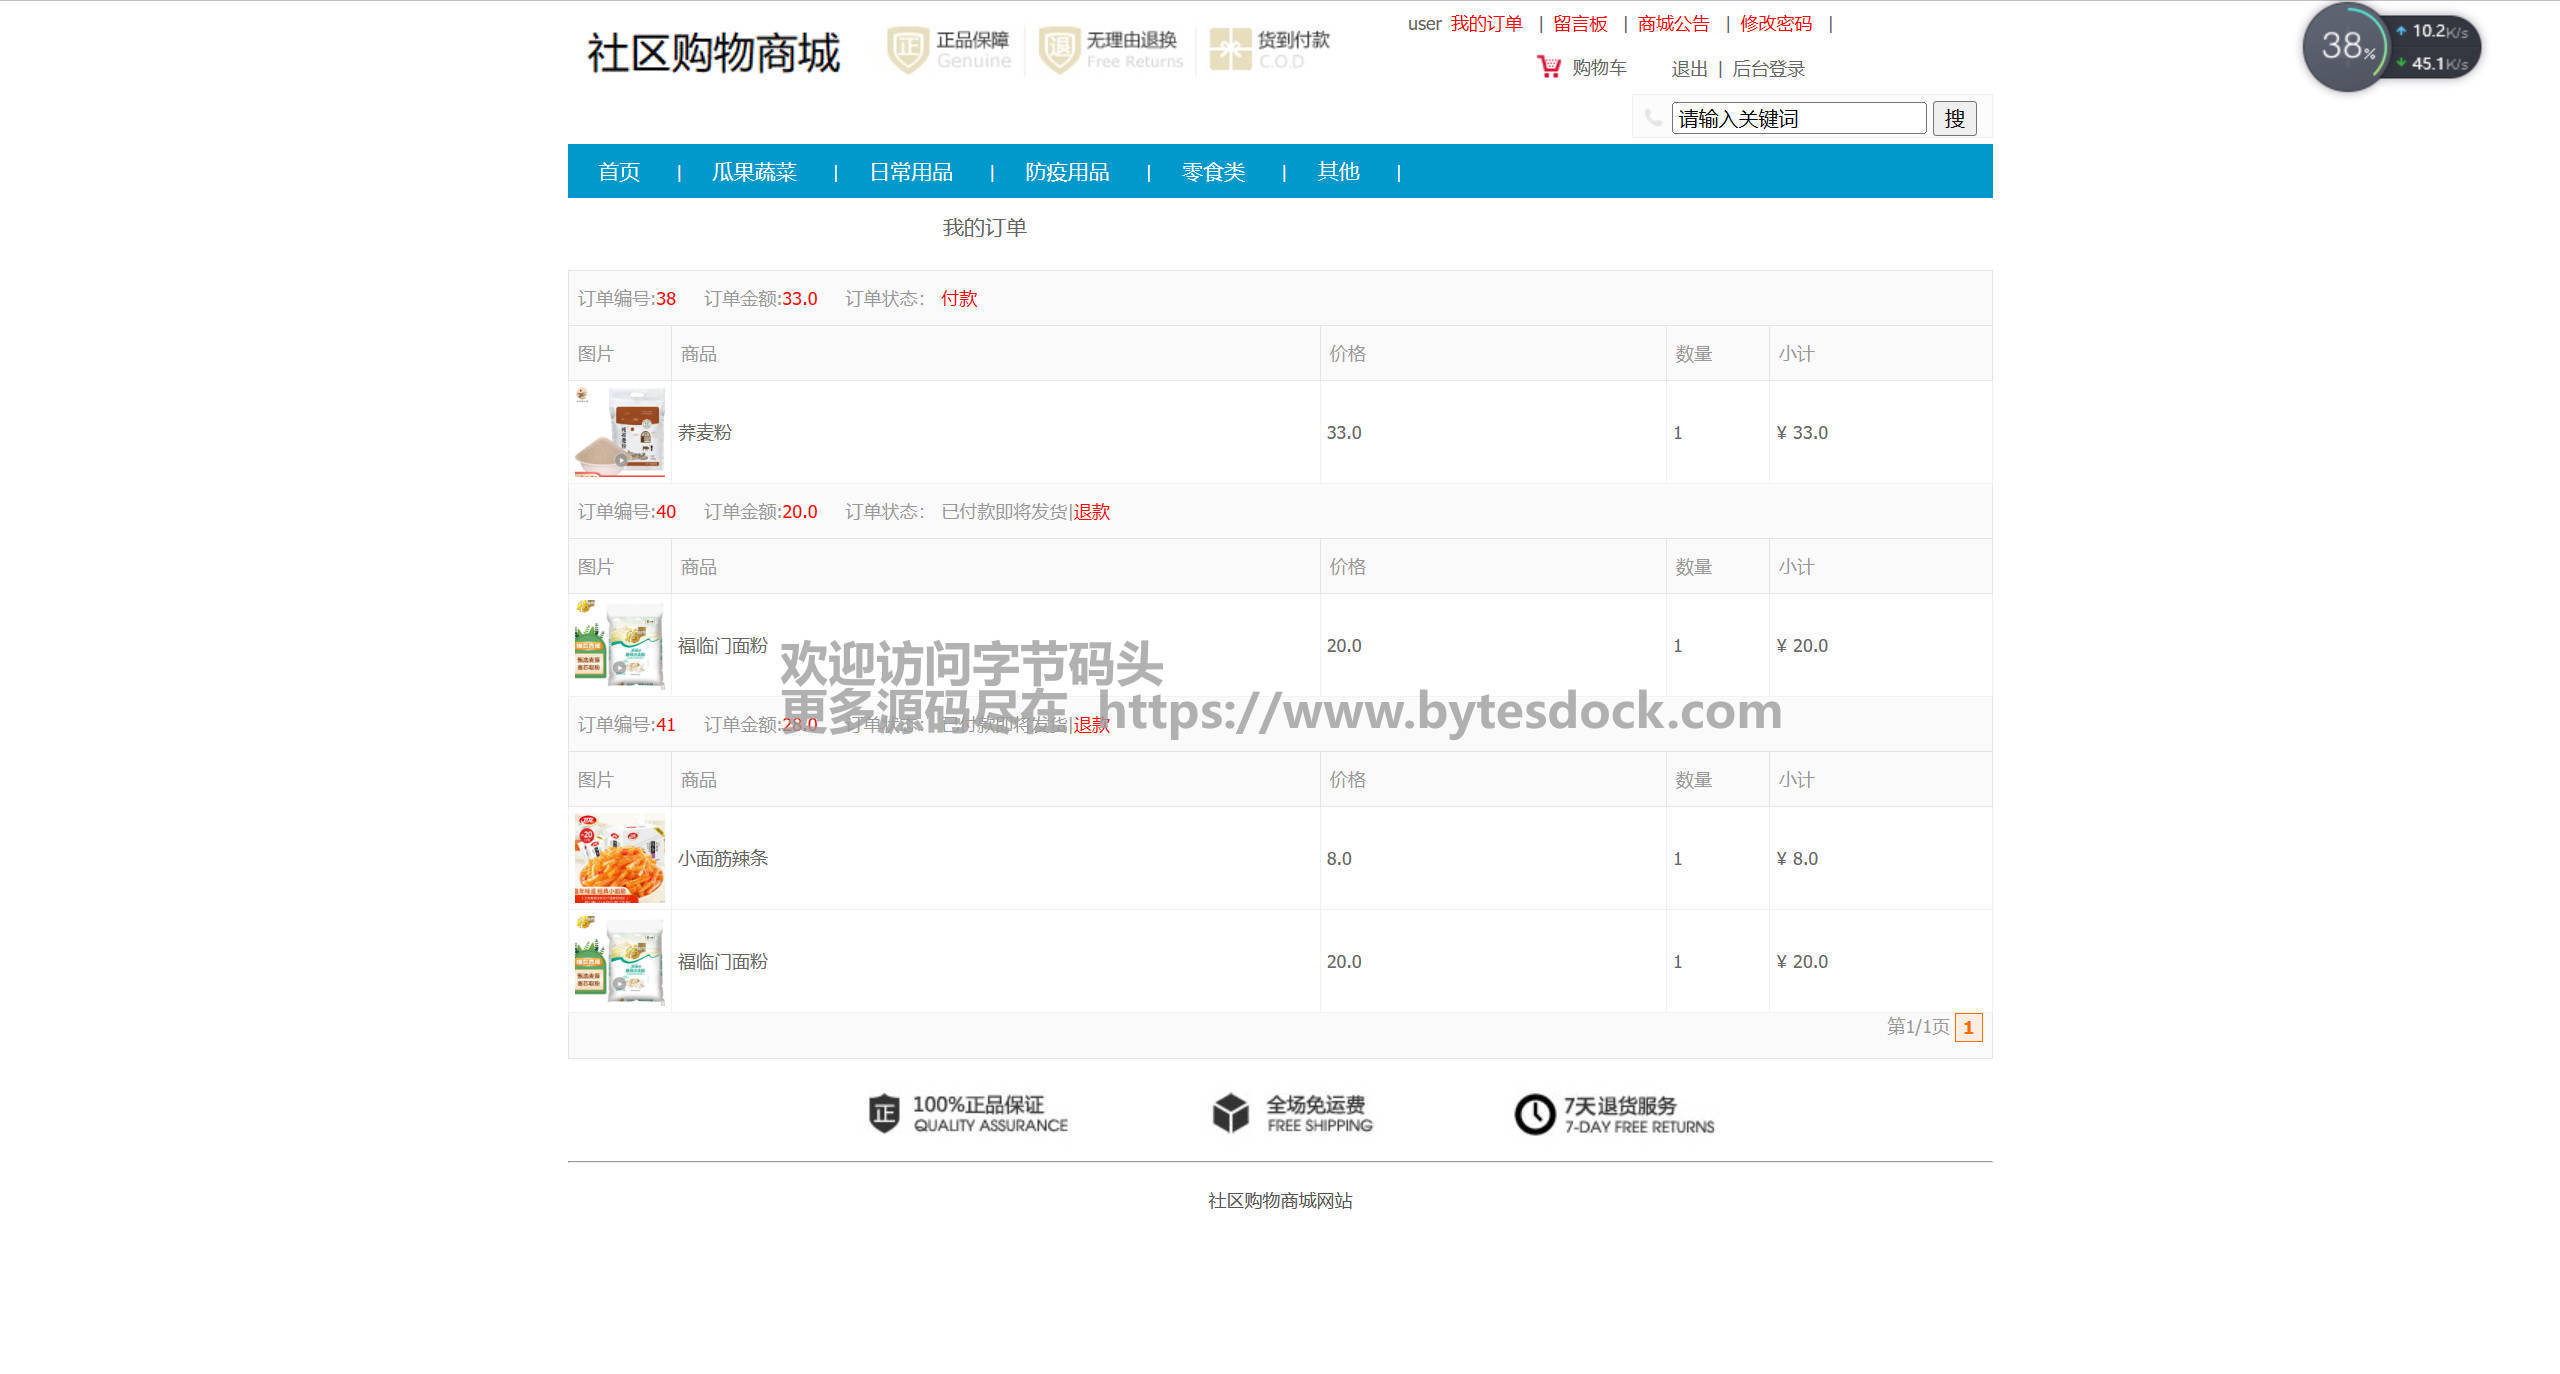Click the Free Shipping box icon

(x=1230, y=1113)
